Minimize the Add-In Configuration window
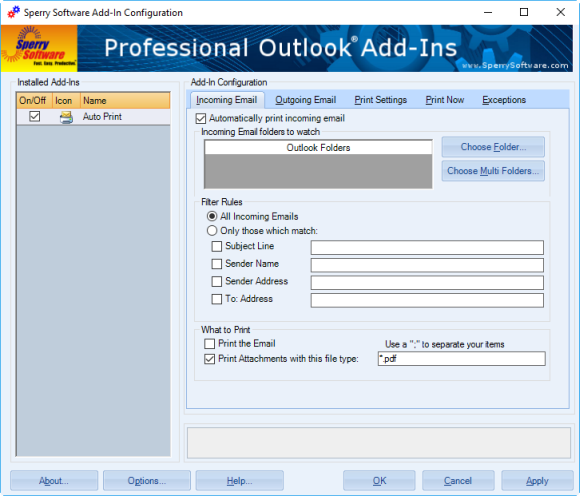Viewport: 580px width, 496px height. pyautogui.click(x=488, y=12)
